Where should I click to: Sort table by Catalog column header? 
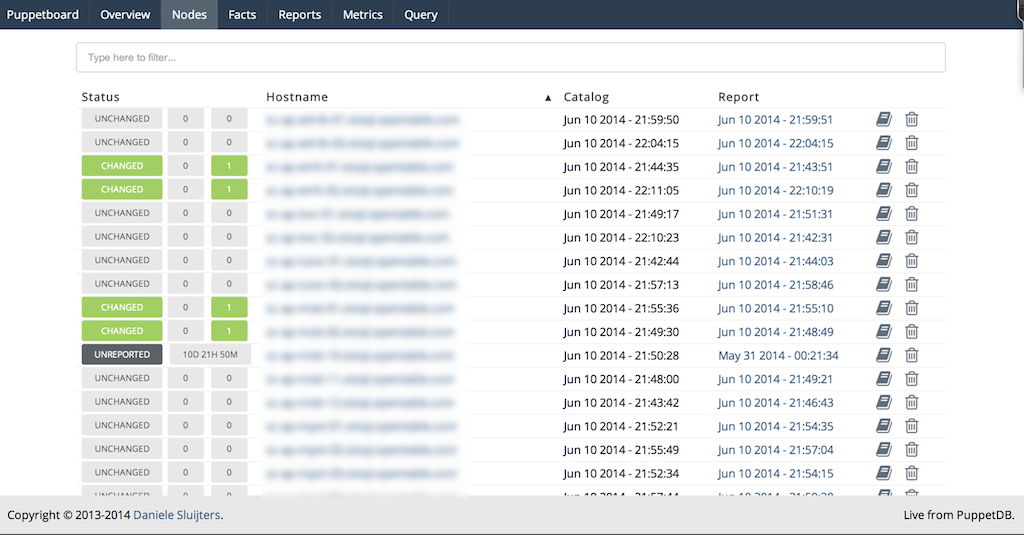(586, 97)
